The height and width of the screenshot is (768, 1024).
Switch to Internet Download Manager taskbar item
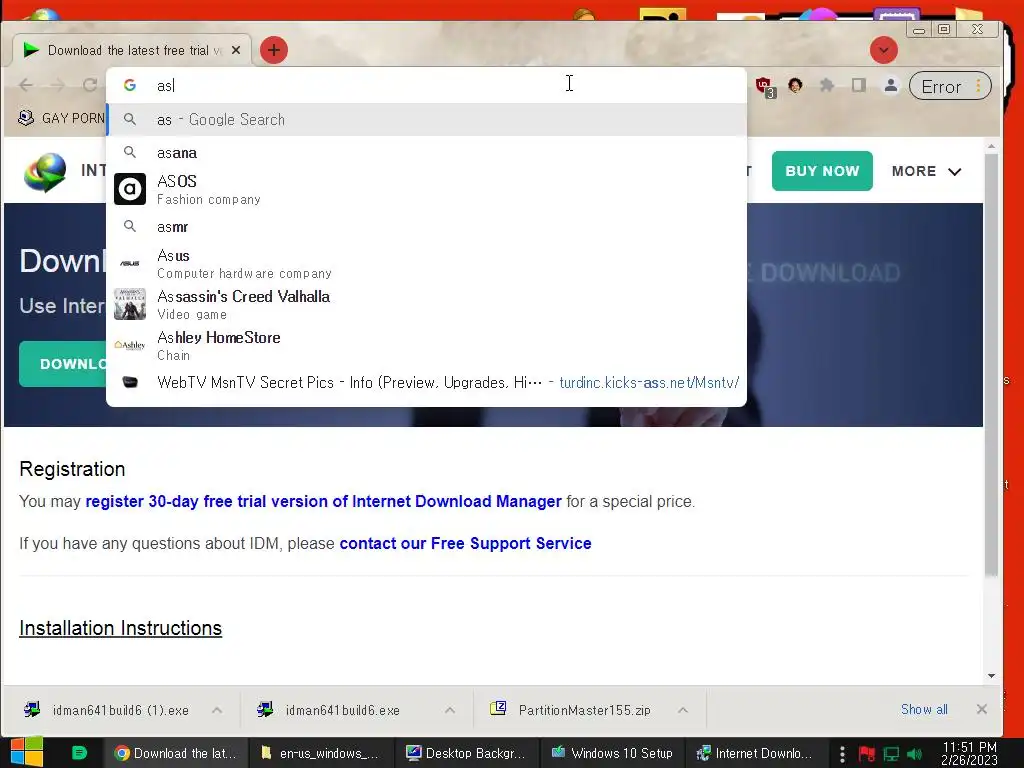[x=758, y=753]
